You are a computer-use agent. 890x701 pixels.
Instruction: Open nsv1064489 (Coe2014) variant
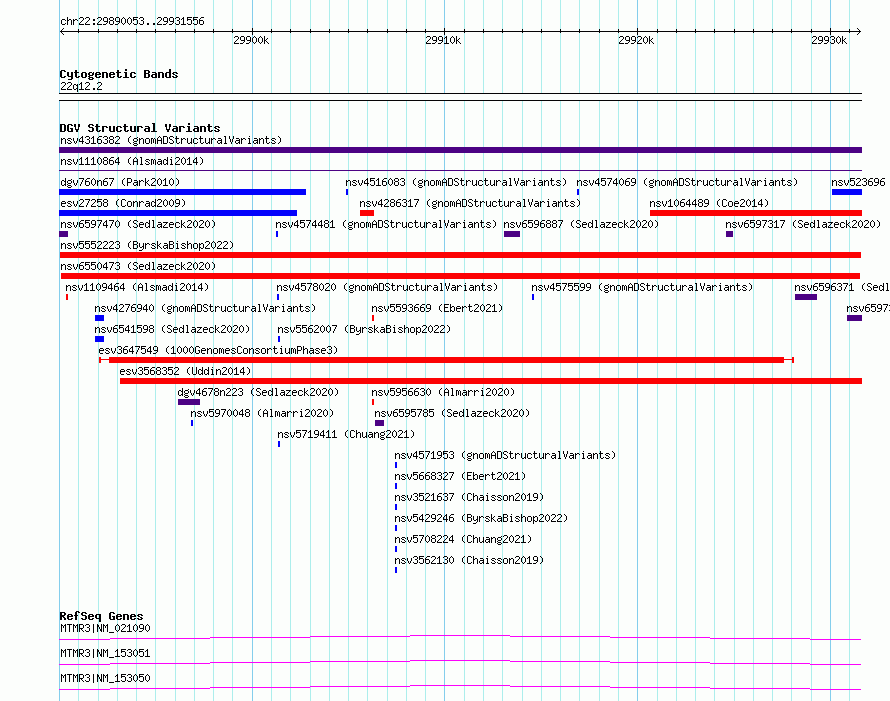point(709,203)
